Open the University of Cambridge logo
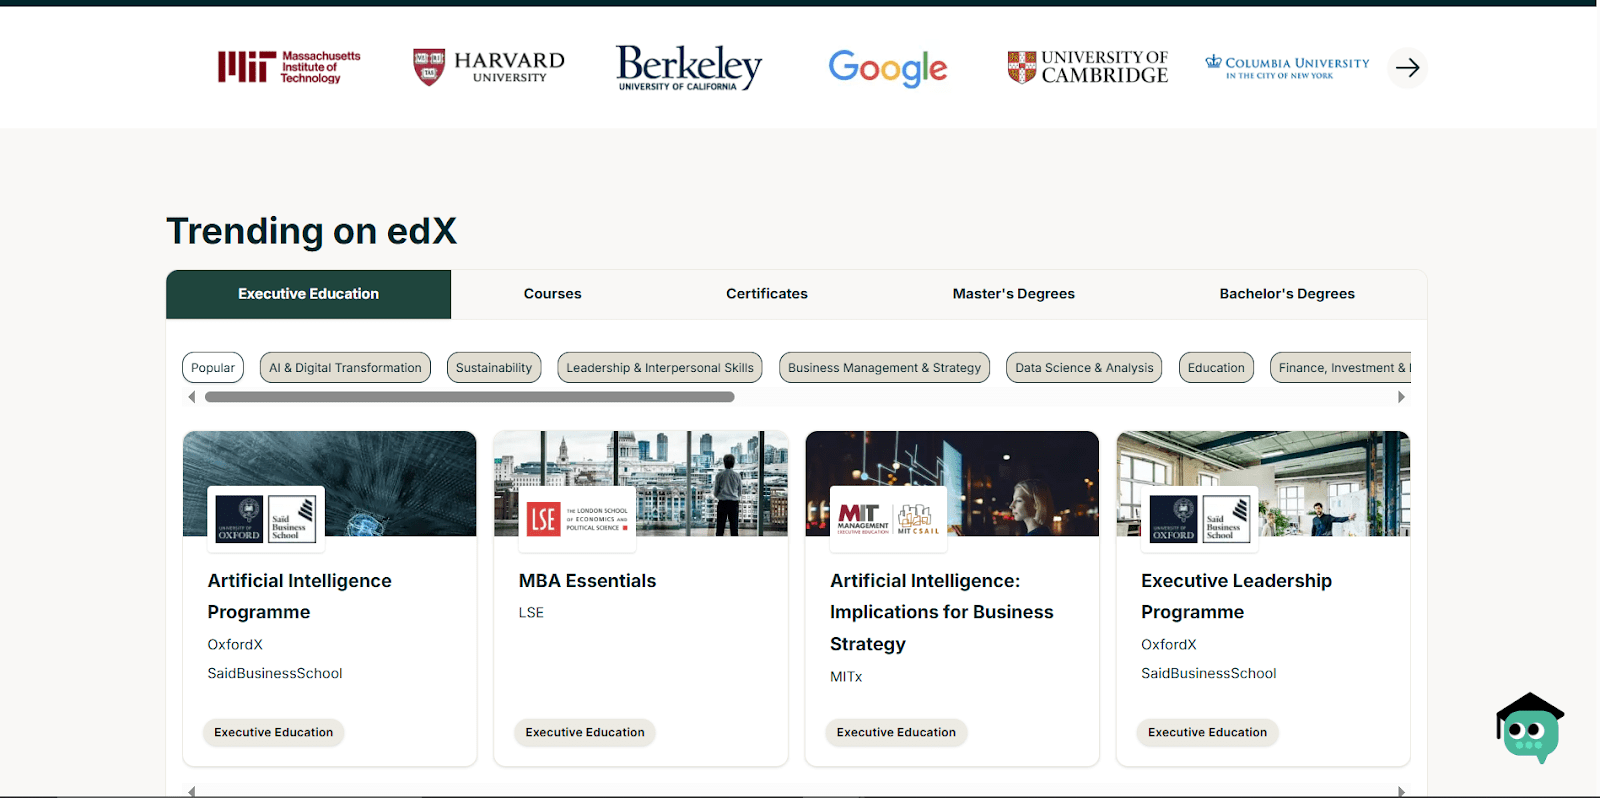The width and height of the screenshot is (1600, 798). [x=1087, y=67]
